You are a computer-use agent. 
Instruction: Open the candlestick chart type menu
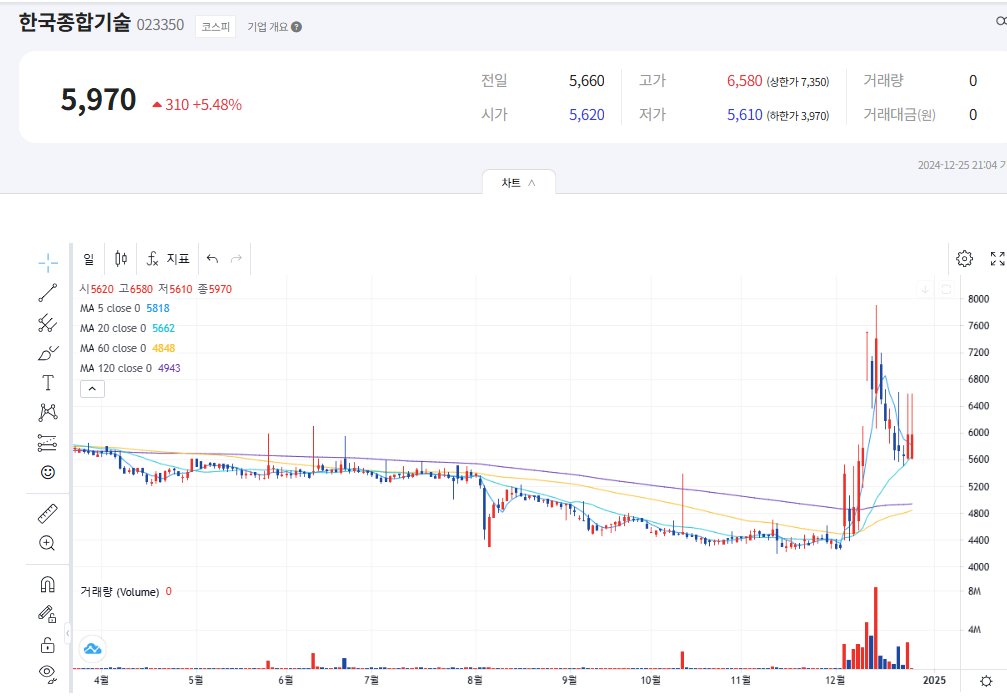(x=121, y=259)
